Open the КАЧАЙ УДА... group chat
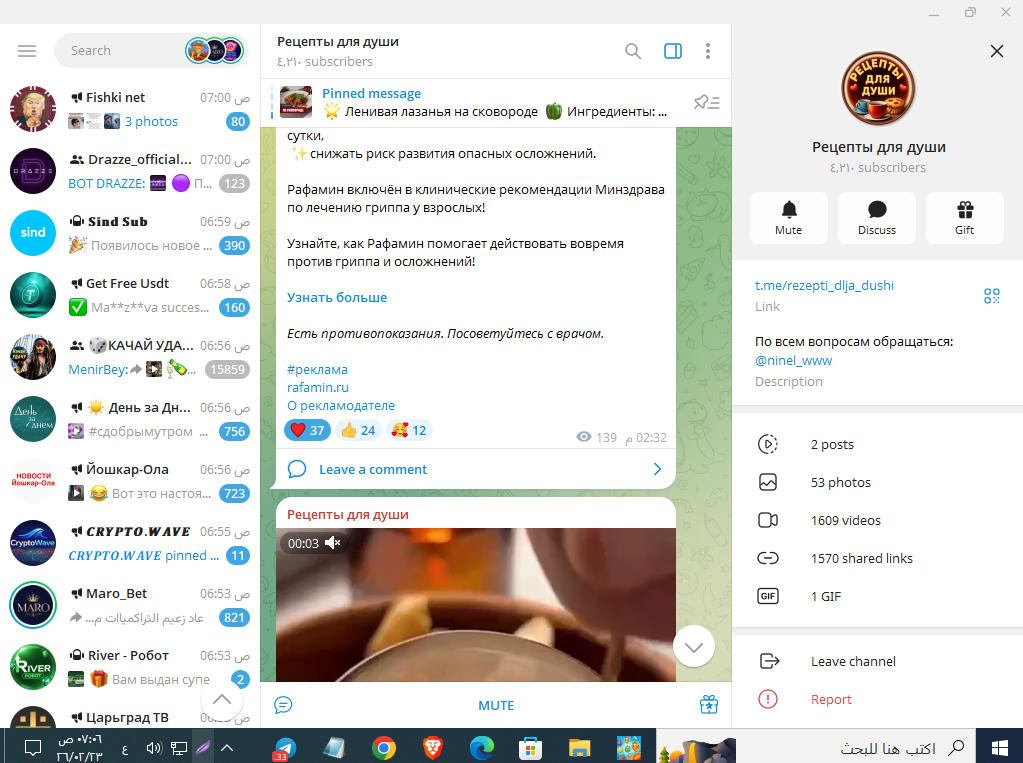Screen dimensions: 1023x763 click(x=130, y=357)
